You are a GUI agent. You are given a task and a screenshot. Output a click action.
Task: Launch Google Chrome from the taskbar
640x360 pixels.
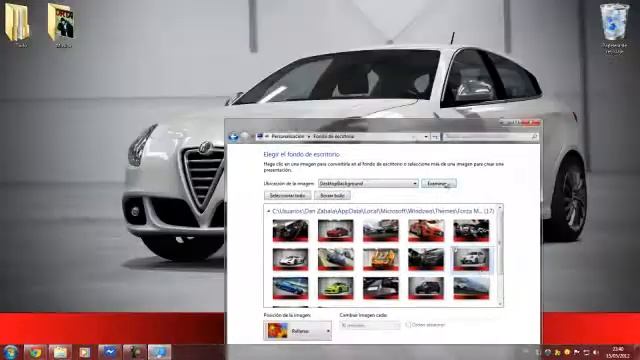pos(35,352)
